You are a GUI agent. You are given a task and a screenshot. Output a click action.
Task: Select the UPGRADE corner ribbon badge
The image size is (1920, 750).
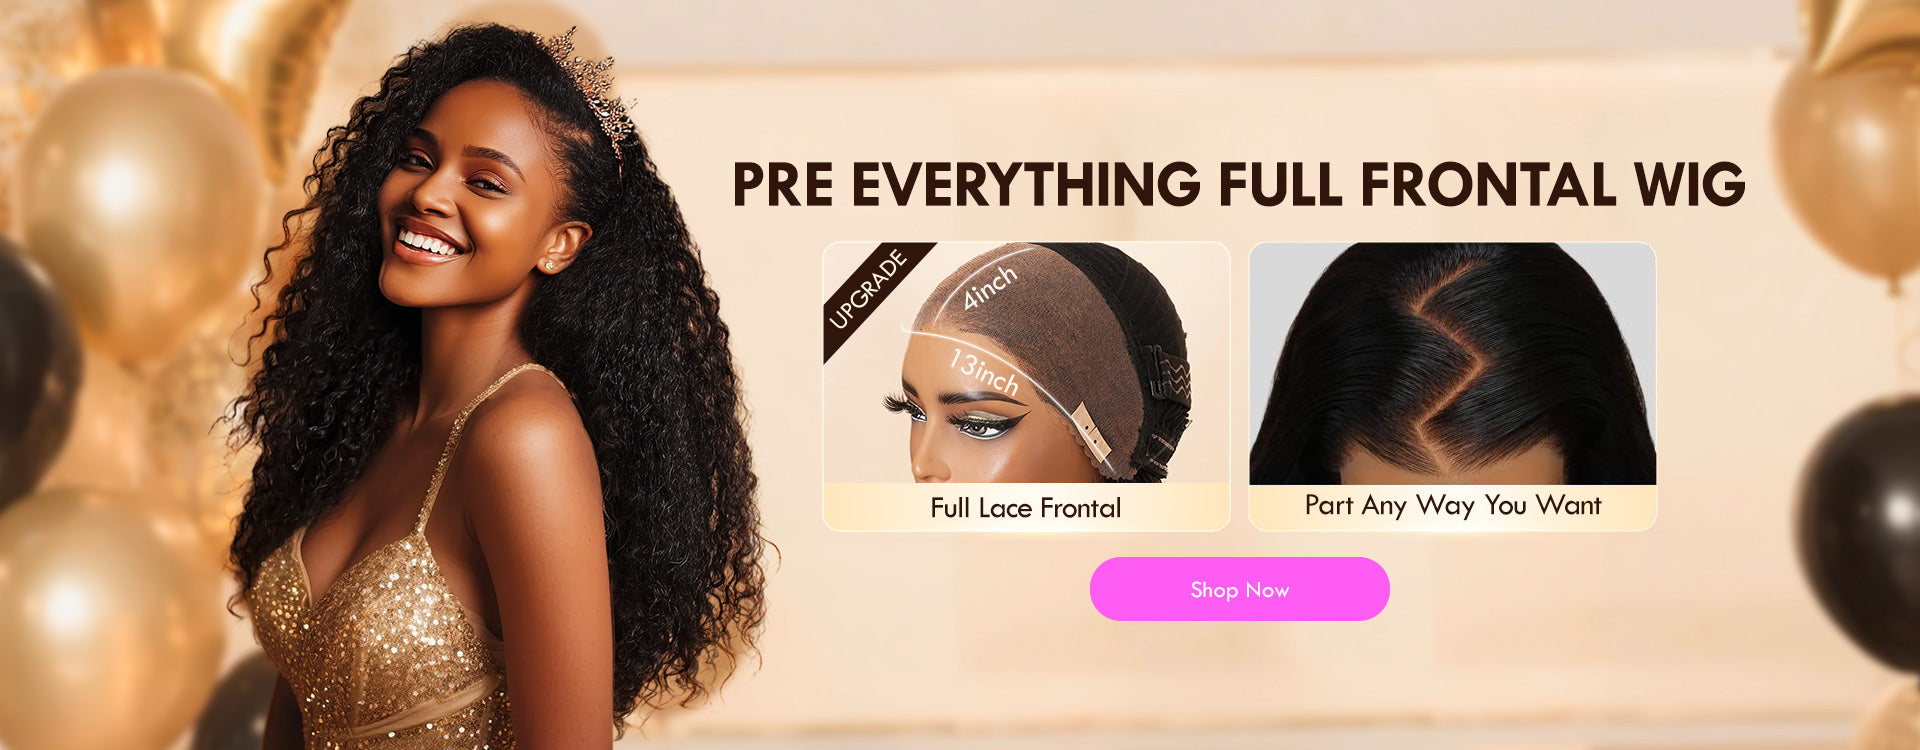click(871, 291)
